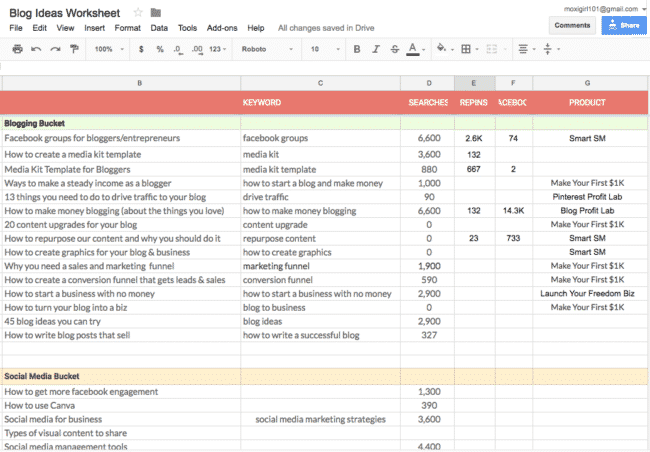Open the Add-ons menu
Viewport: 650px width, 452px height.
click(222, 28)
